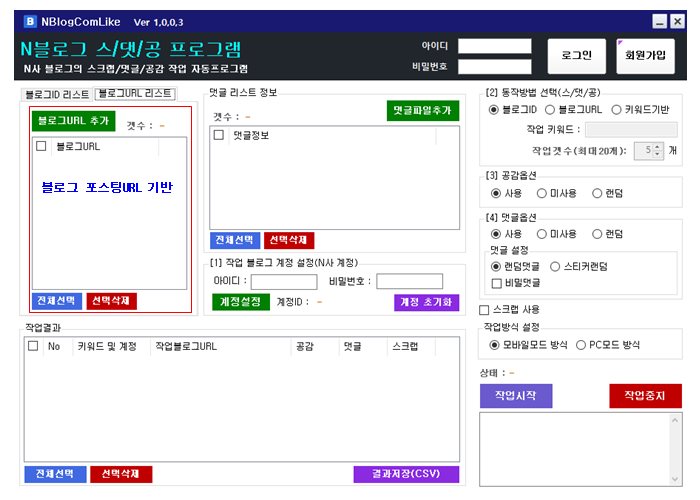Increase 작업갯수 with the up arrow

pyautogui.click(x=657, y=147)
